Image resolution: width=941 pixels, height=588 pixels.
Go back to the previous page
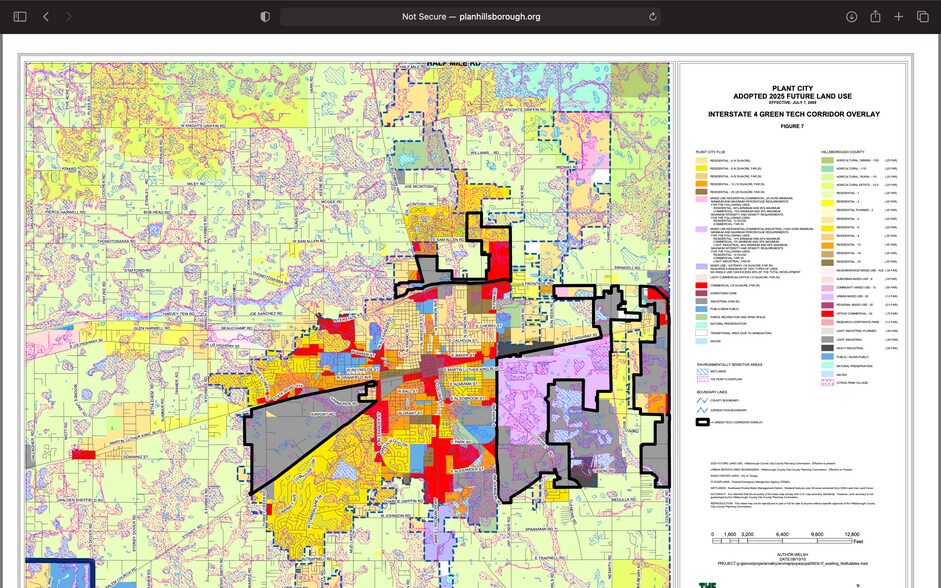[46, 17]
